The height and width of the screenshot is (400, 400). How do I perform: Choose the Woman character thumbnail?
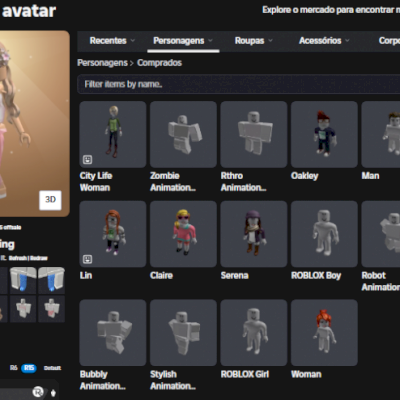coord(324,332)
